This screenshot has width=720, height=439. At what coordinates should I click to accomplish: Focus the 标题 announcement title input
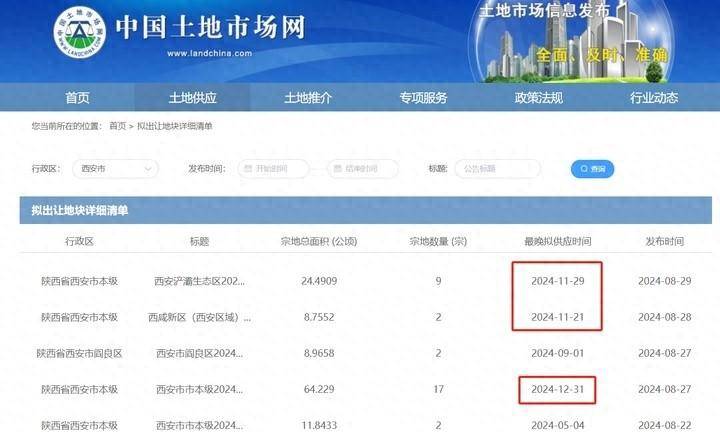tap(498, 169)
